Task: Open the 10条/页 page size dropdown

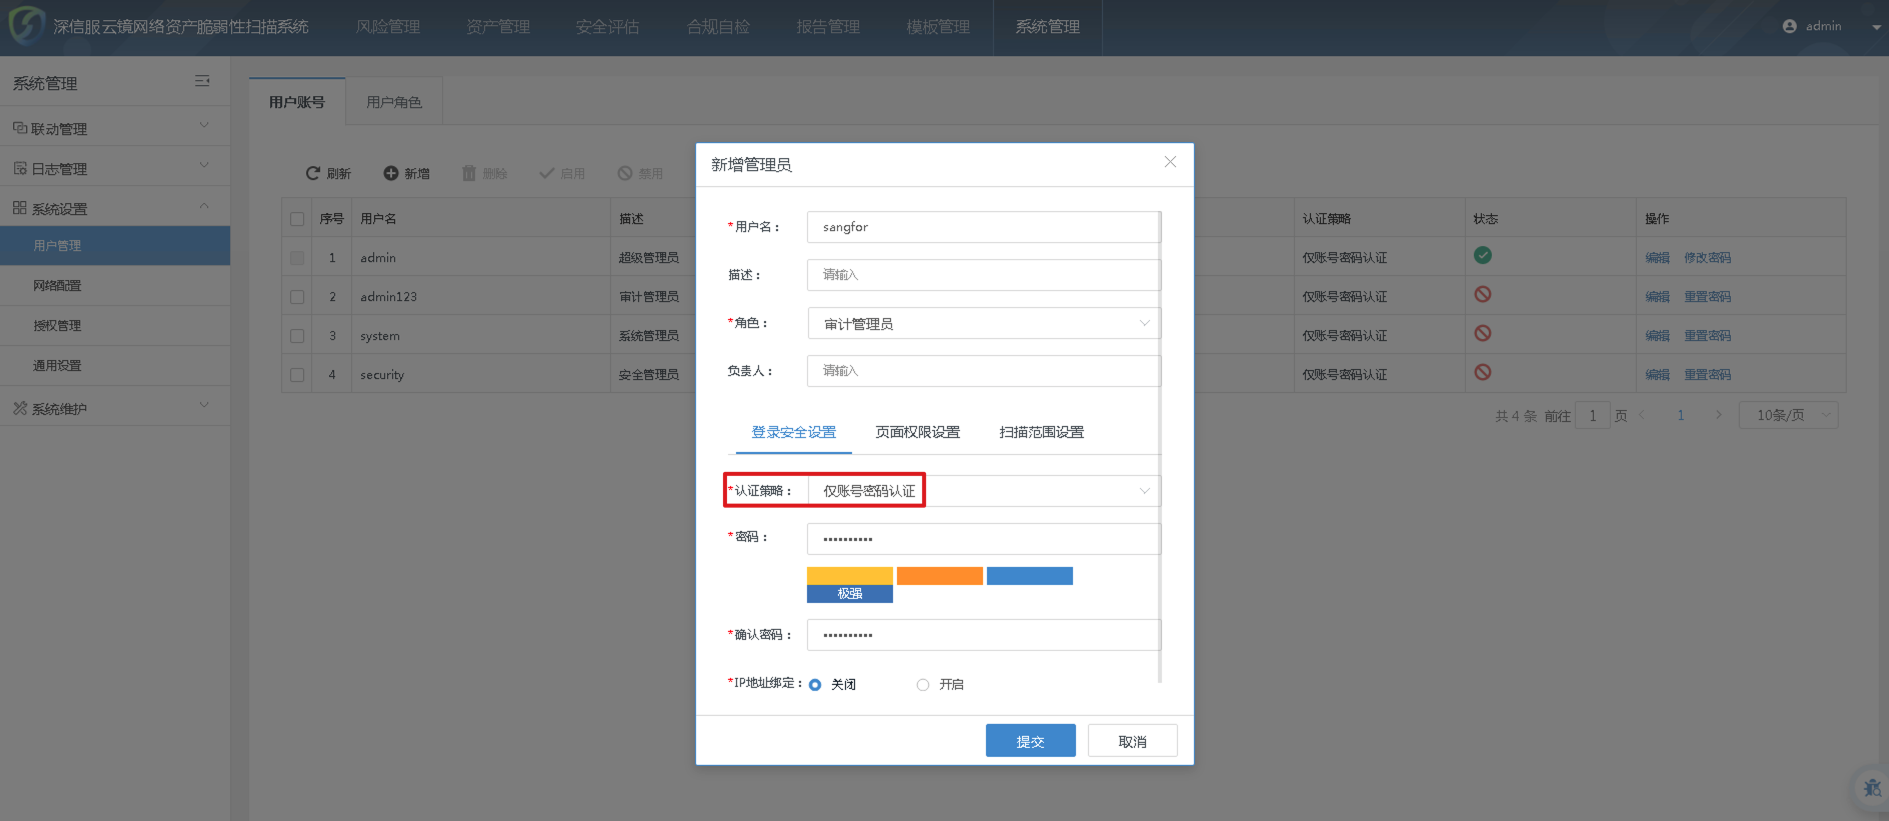Action: click(1789, 415)
